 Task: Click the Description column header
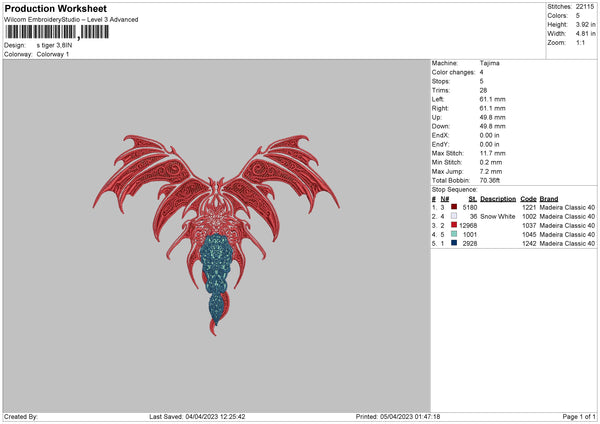coord(498,198)
